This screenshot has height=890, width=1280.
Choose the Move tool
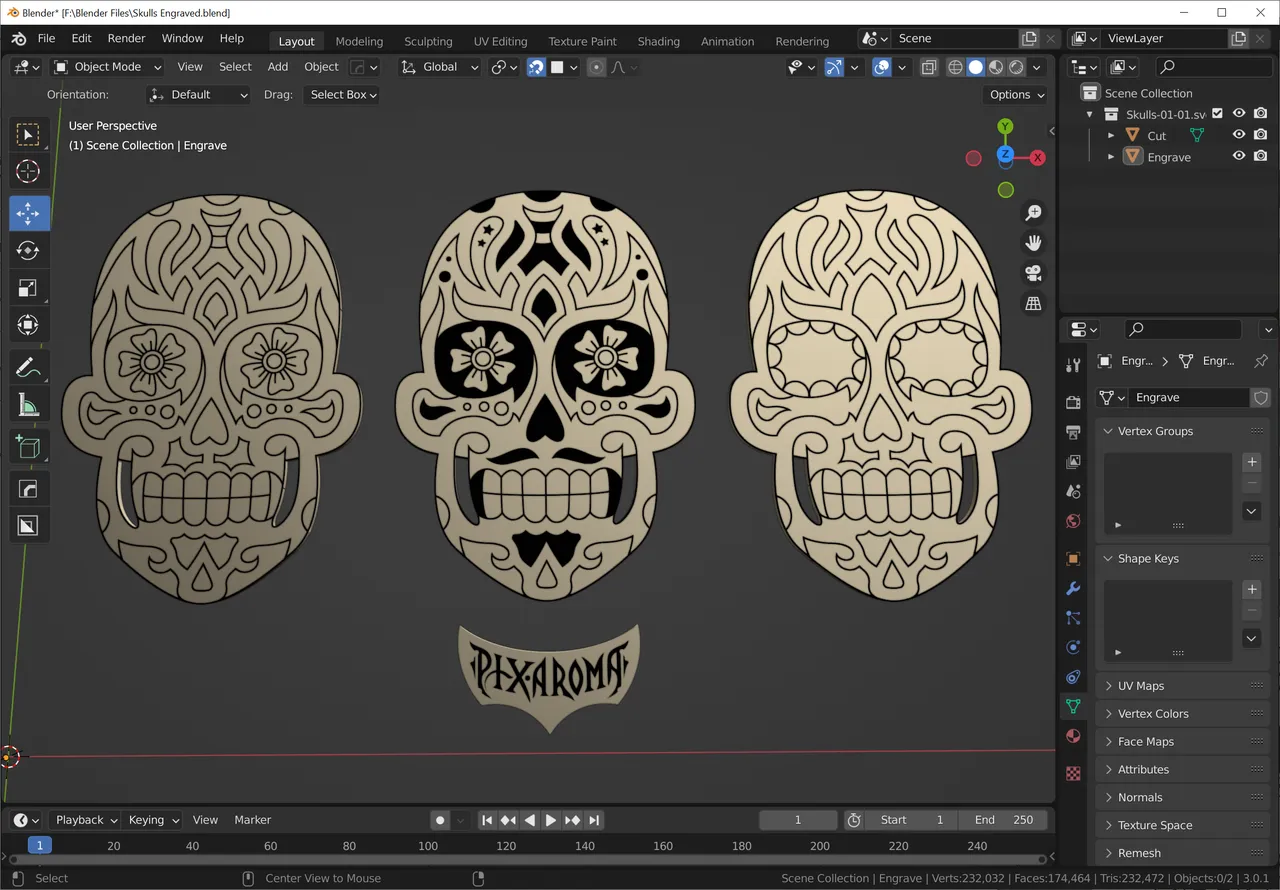click(28, 213)
